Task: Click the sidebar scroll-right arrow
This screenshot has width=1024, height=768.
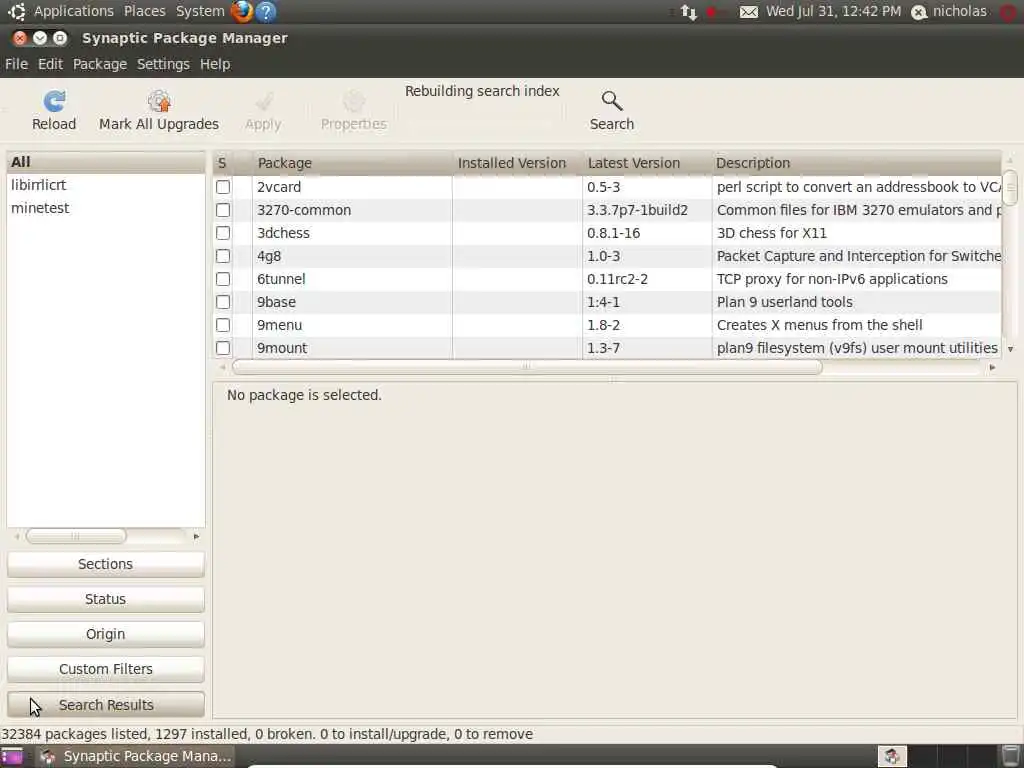Action: tap(196, 536)
